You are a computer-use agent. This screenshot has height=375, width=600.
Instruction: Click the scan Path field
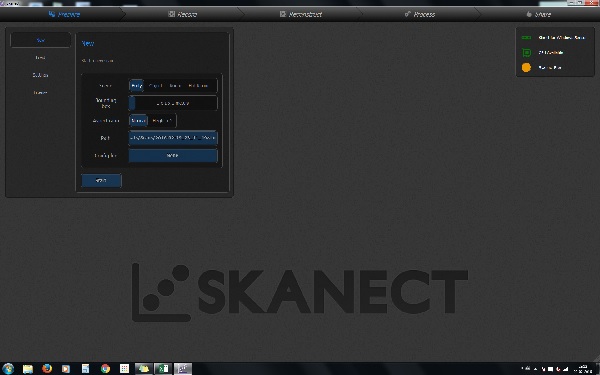[173, 138]
